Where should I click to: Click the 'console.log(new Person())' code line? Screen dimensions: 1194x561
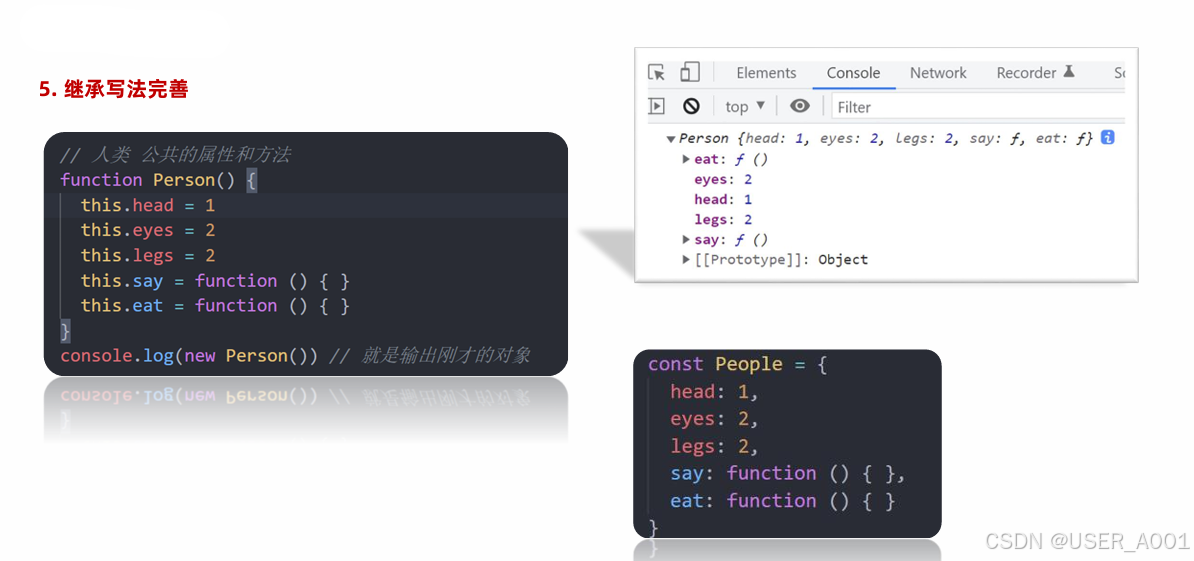[x=189, y=355]
